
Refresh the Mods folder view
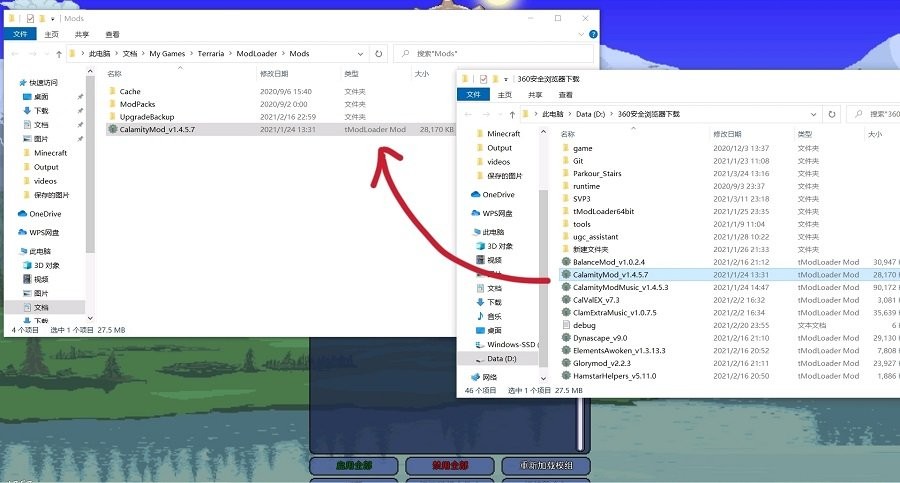378,53
